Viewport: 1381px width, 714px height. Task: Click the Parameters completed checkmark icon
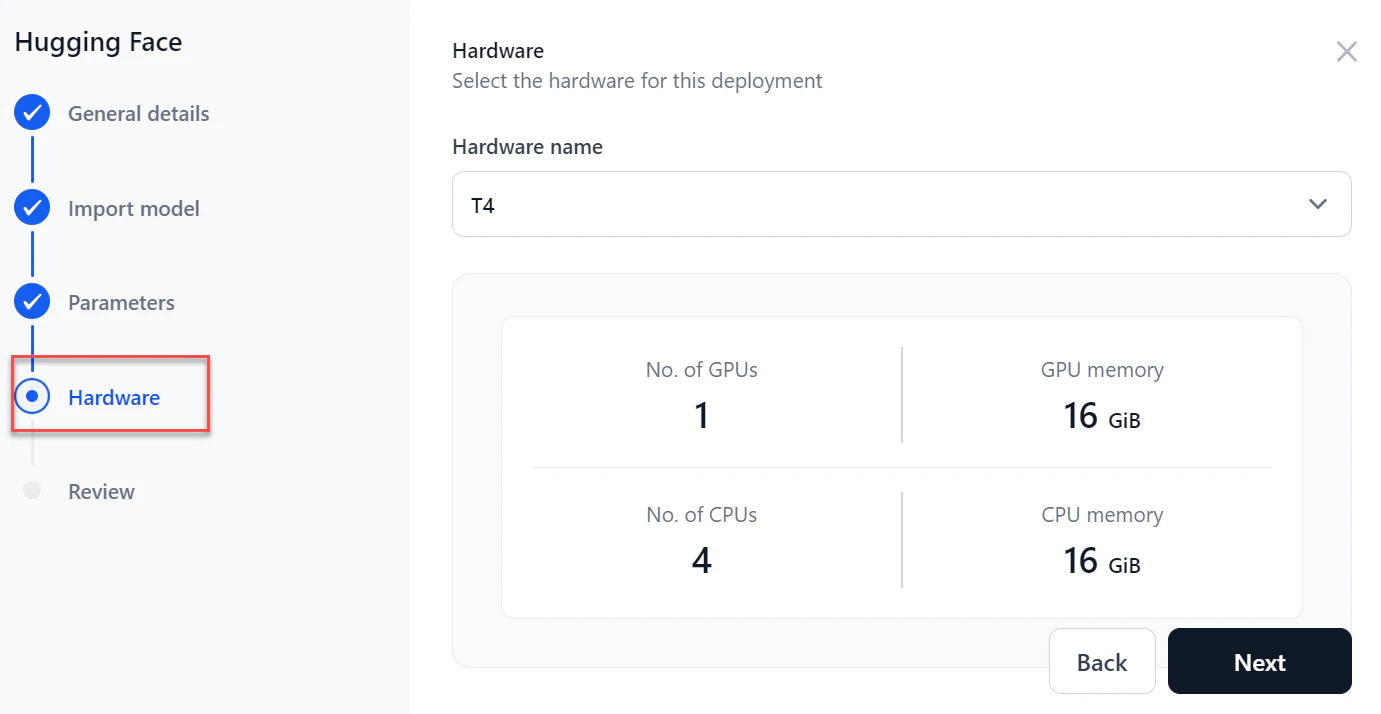click(x=31, y=301)
